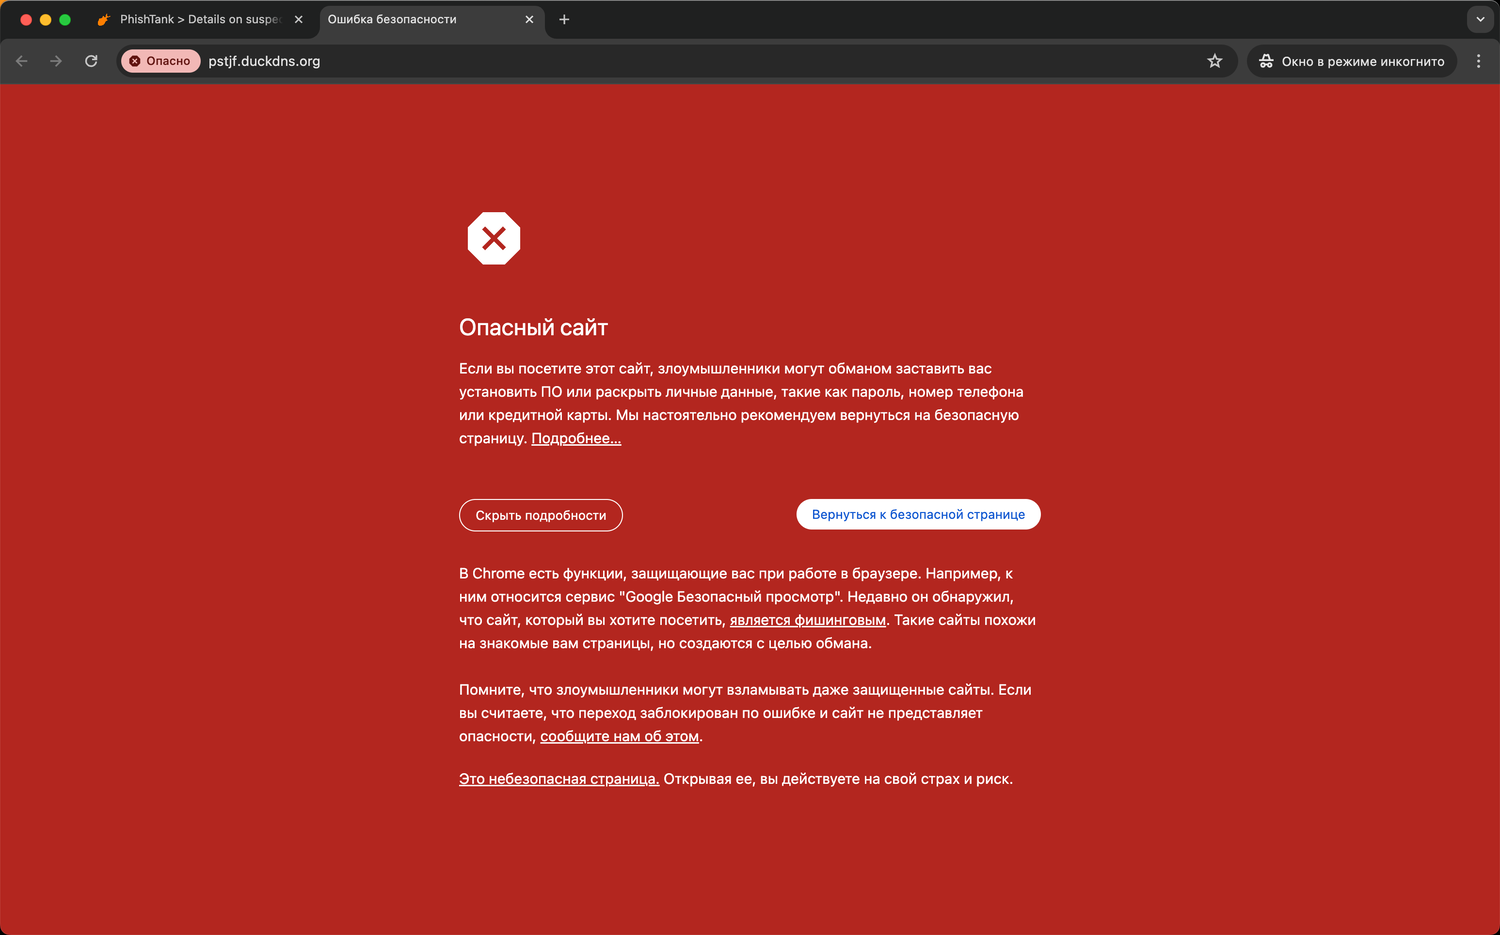The width and height of the screenshot is (1500, 935).
Task: Hide details with 'Скрыть подробности' button
Action: tap(541, 515)
